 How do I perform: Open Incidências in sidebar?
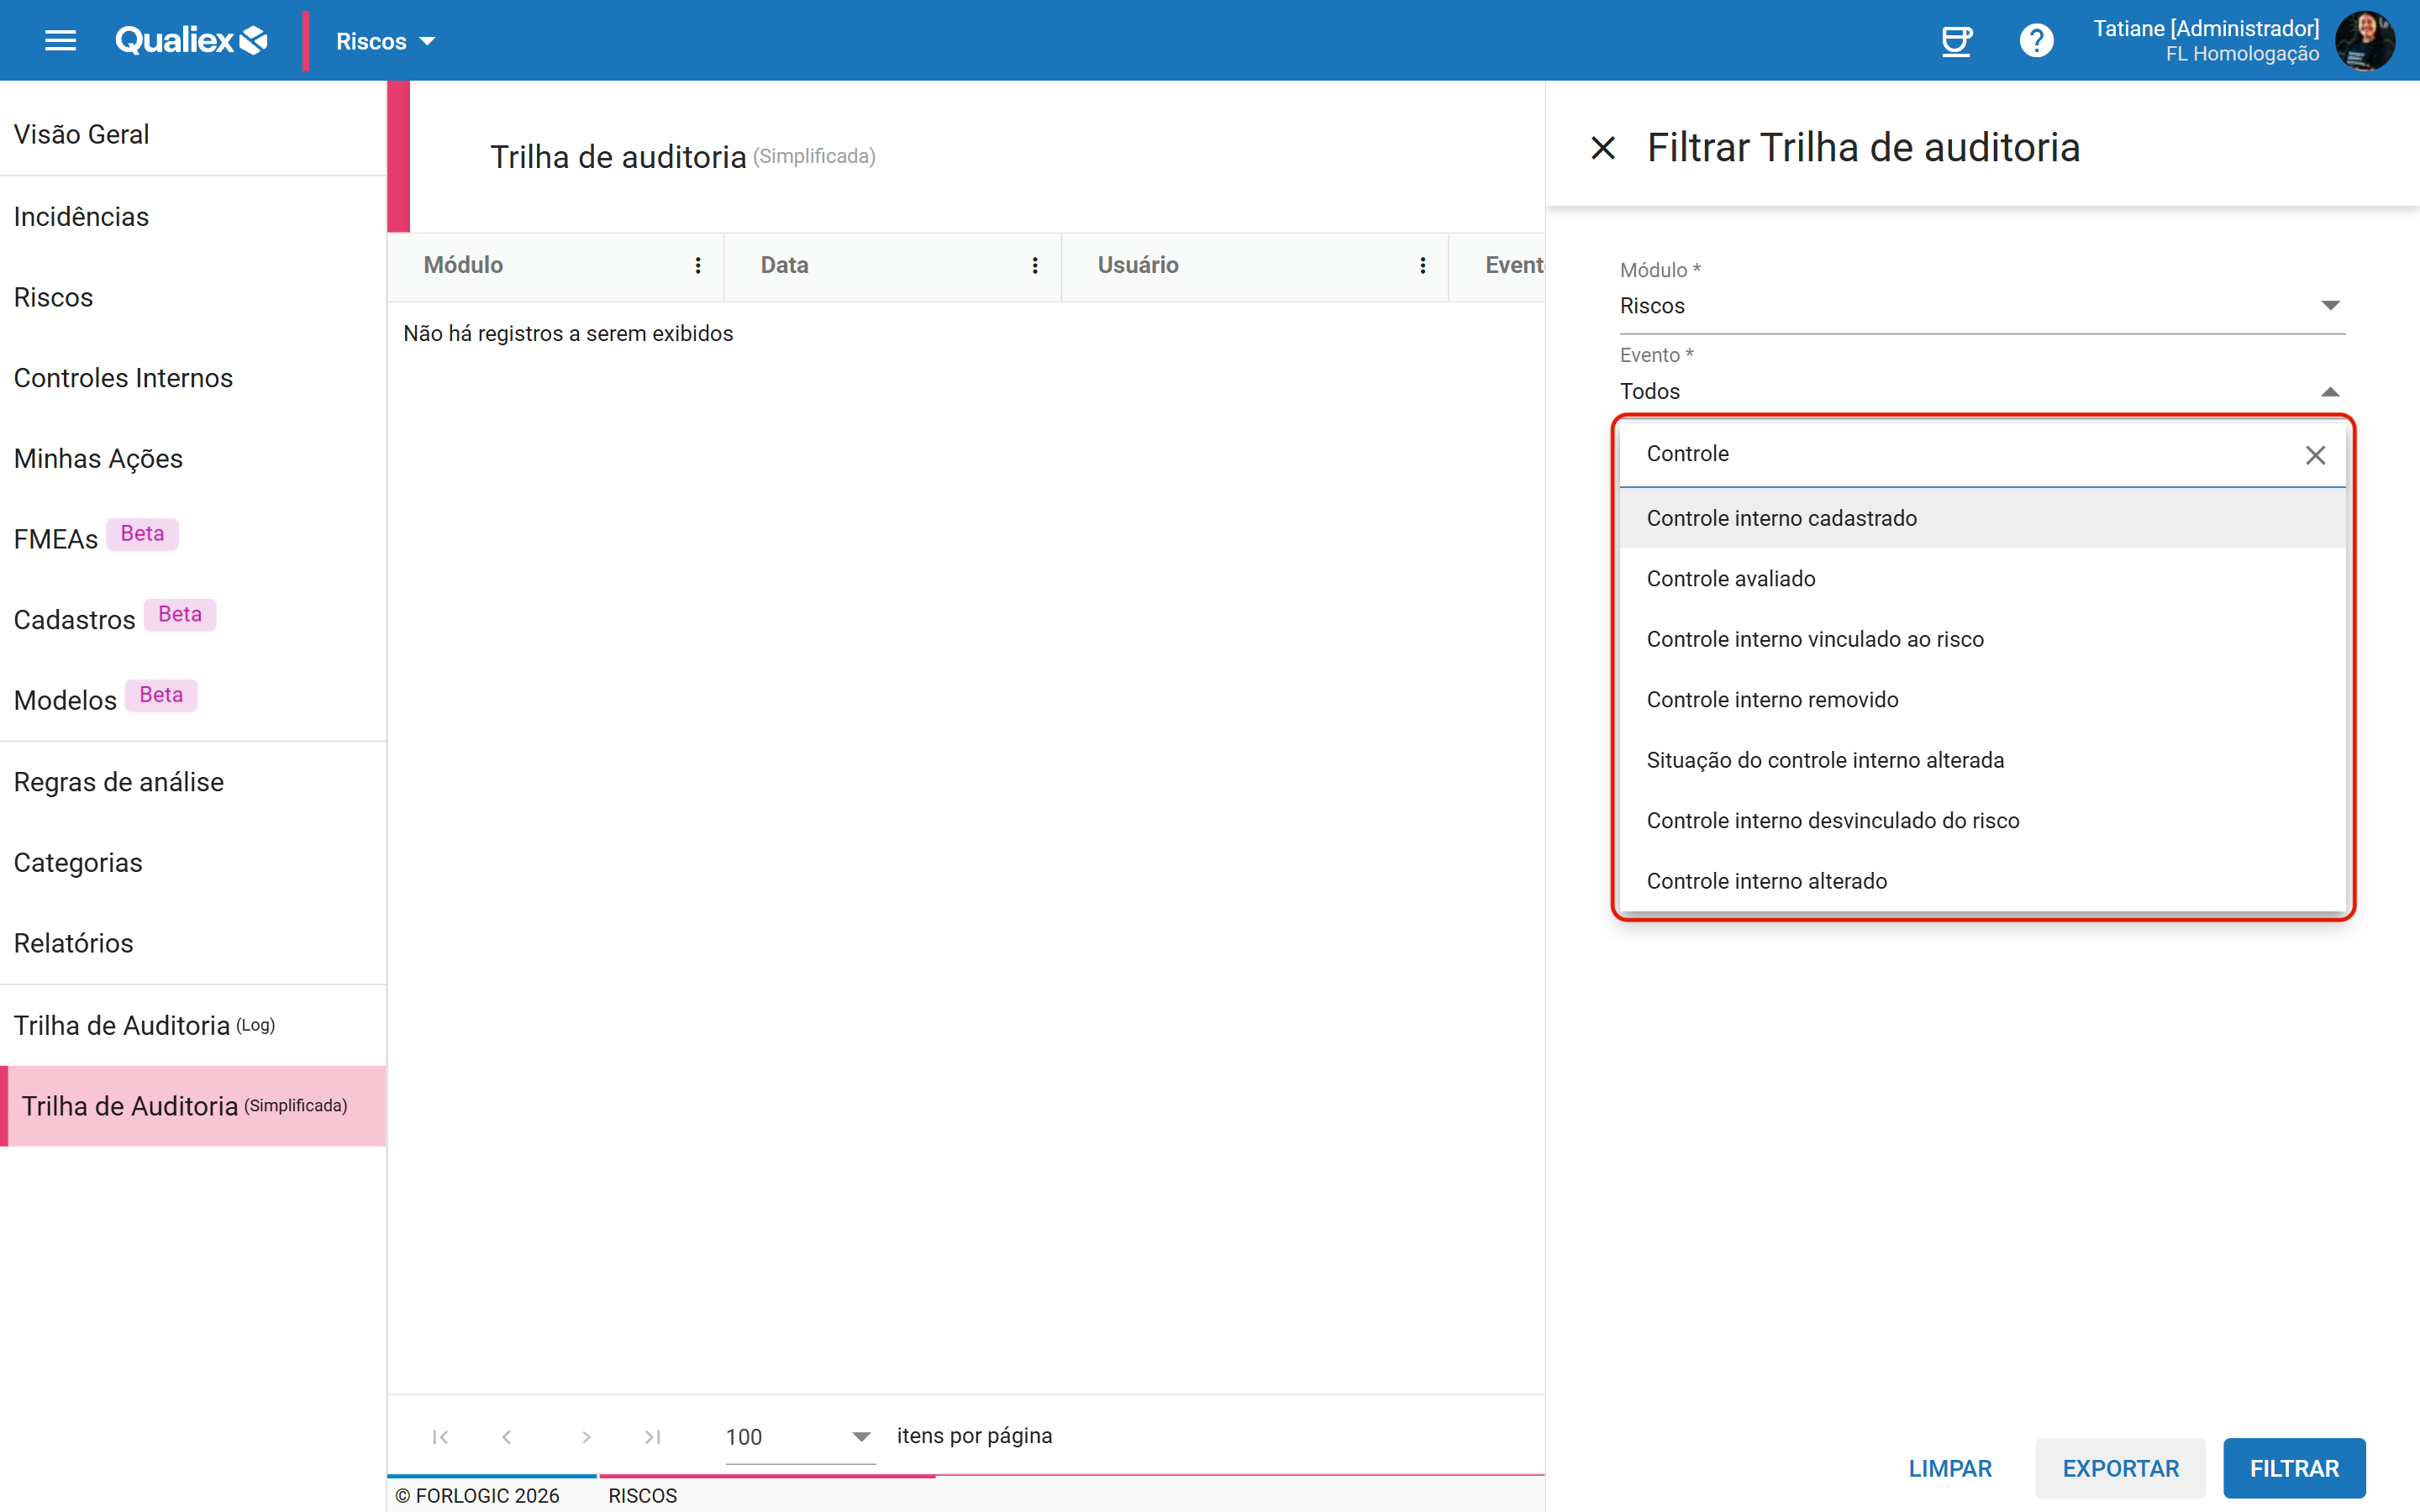(x=193, y=217)
